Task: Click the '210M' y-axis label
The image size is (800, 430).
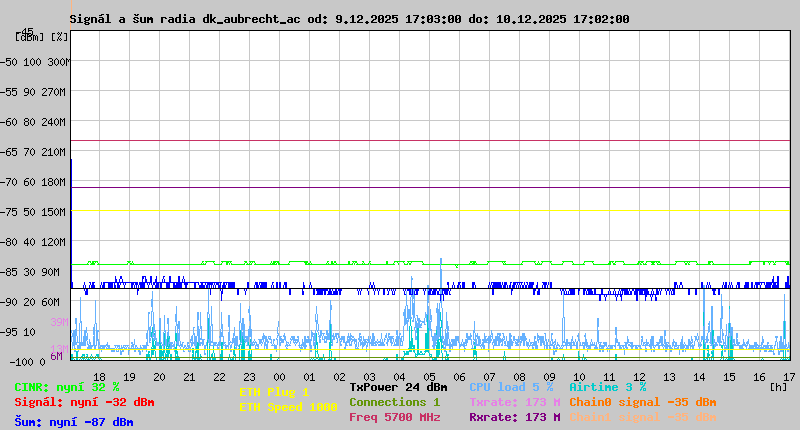Action: click(x=55, y=152)
